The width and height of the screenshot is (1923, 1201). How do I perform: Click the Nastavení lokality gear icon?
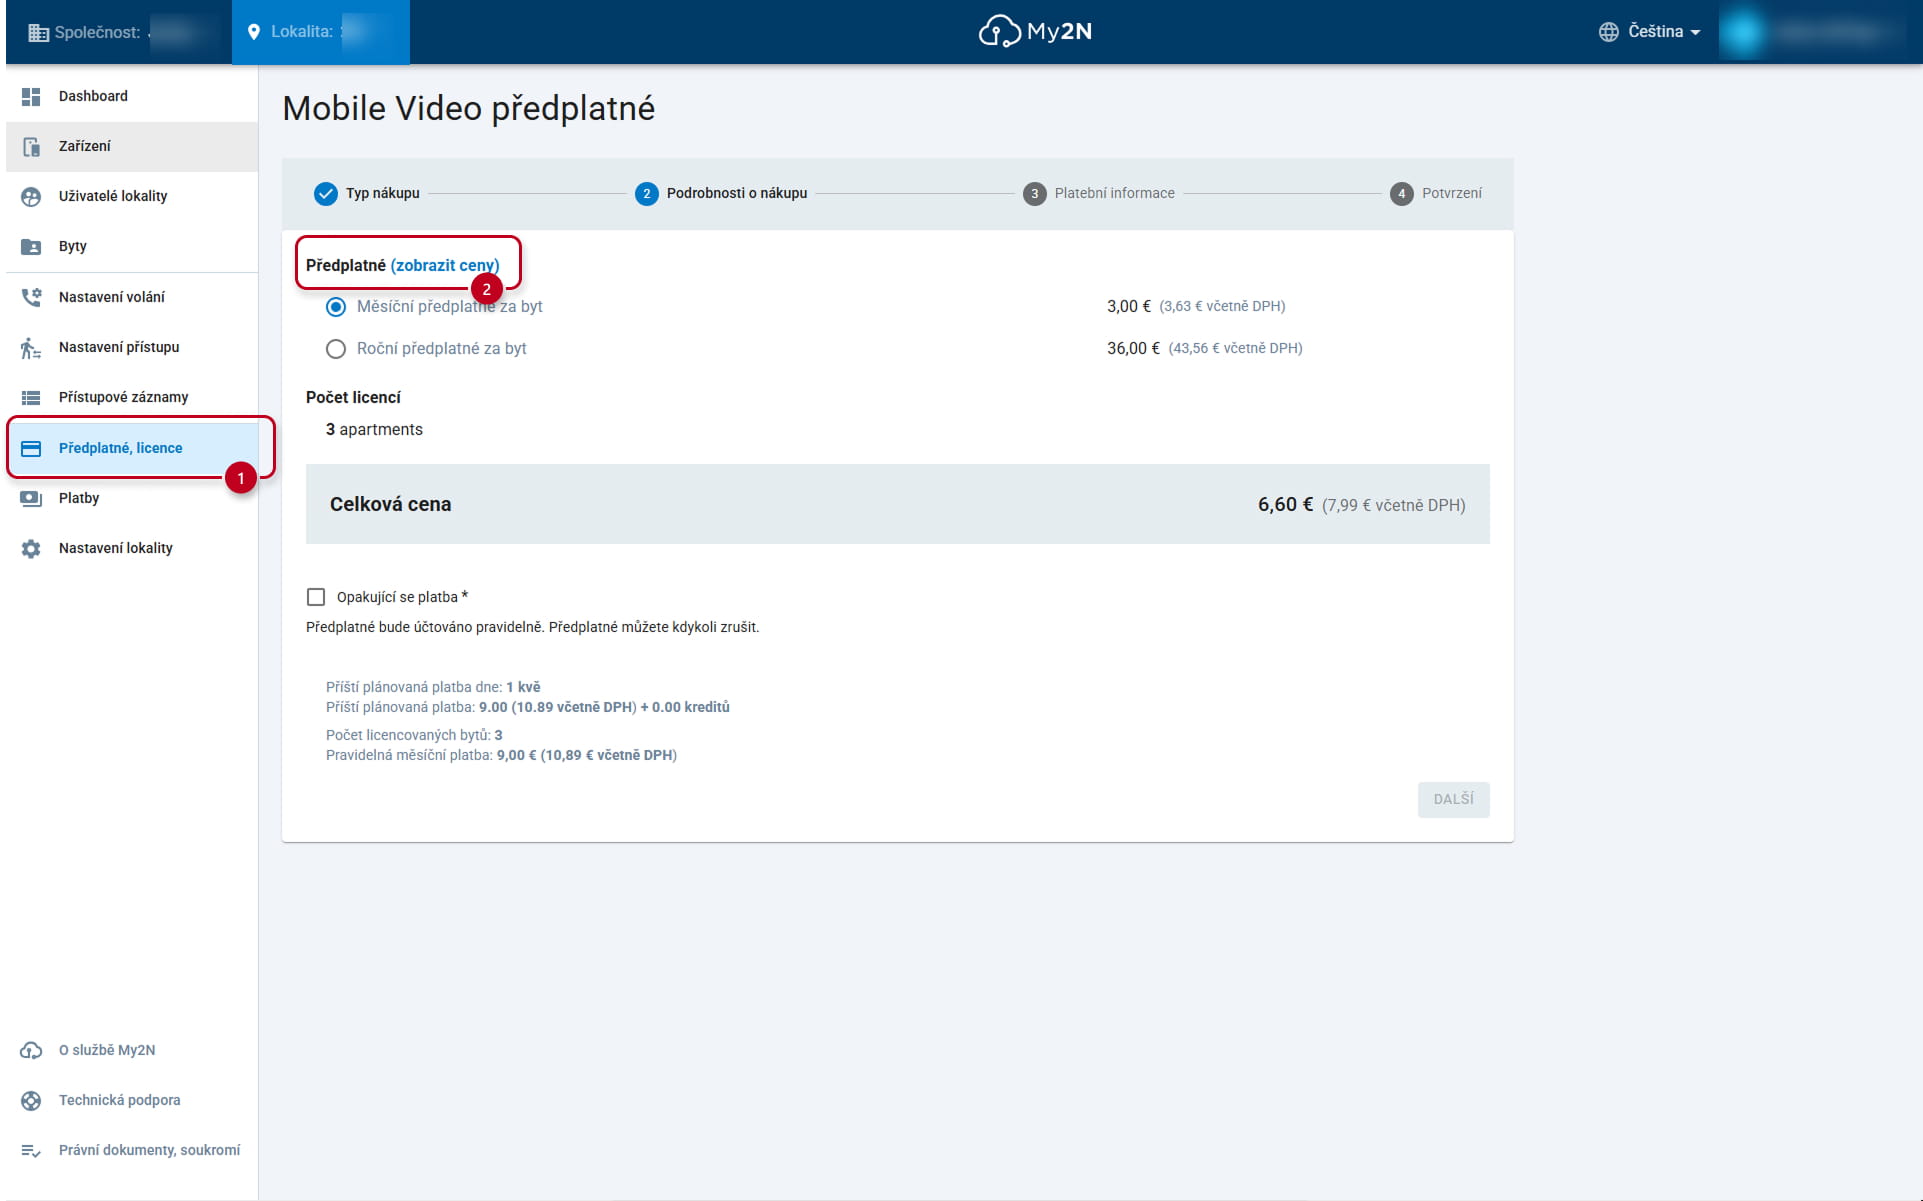tap(31, 548)
